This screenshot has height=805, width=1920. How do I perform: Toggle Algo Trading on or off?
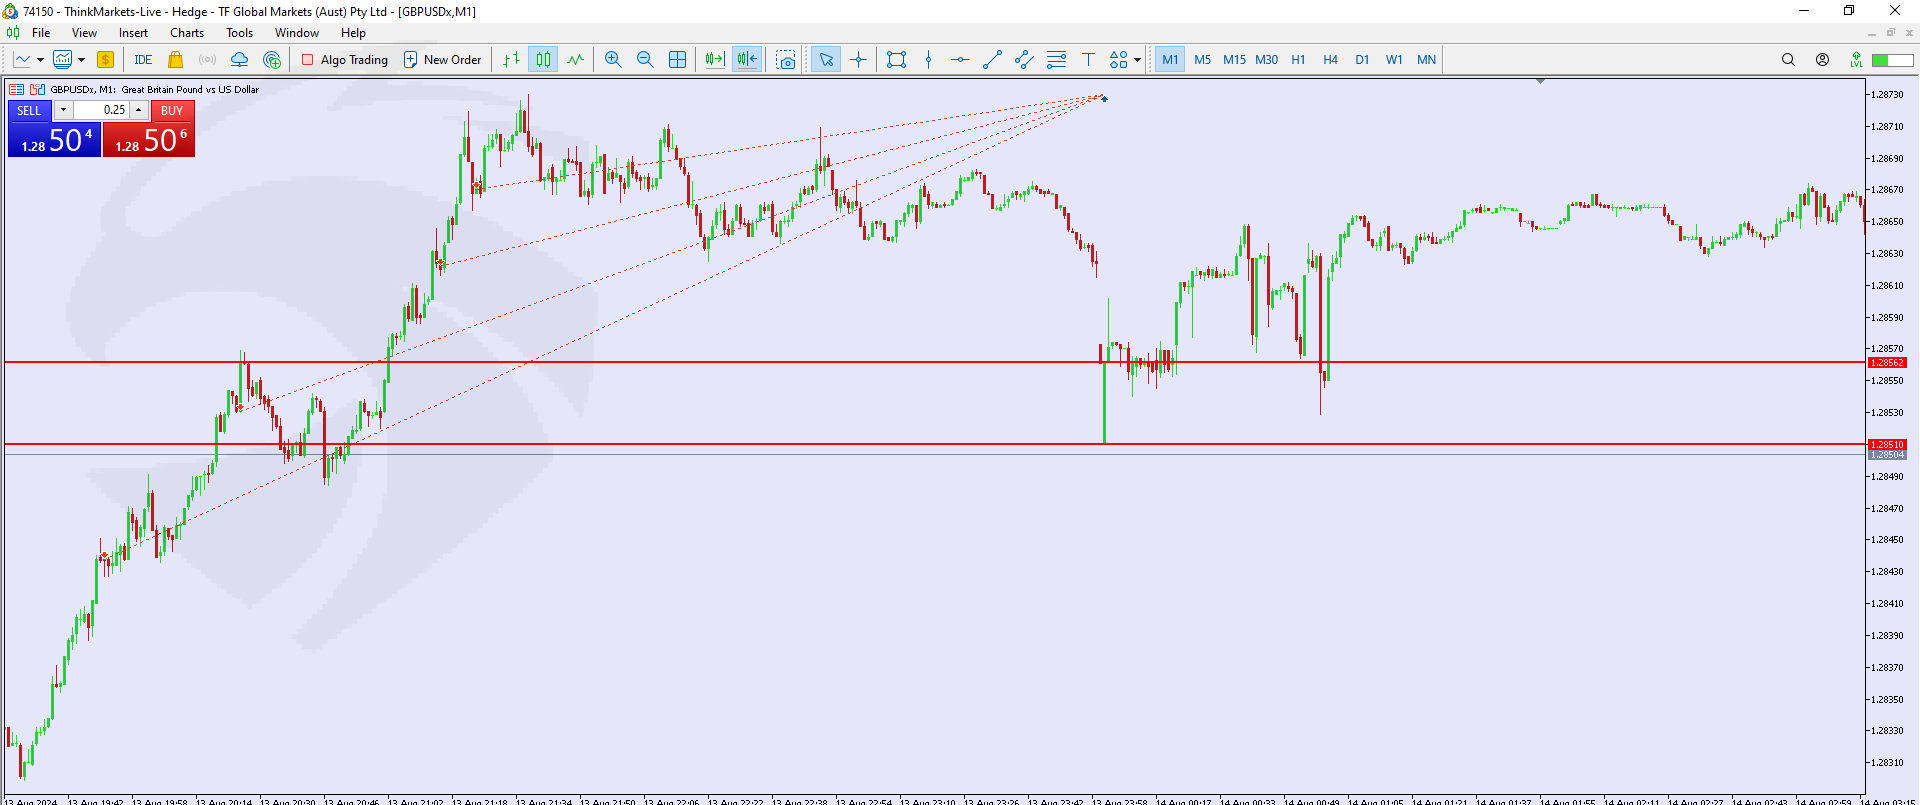(345, 60)
